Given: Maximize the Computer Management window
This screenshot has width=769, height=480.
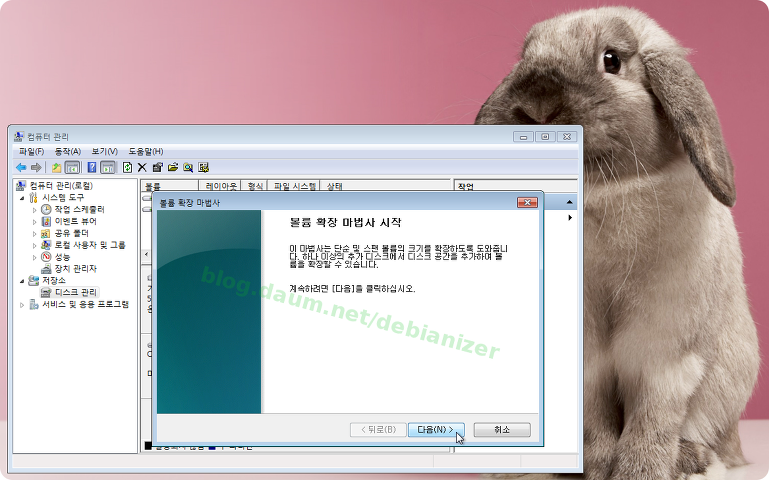Looking at the screenshot, I should coord(545,137).
